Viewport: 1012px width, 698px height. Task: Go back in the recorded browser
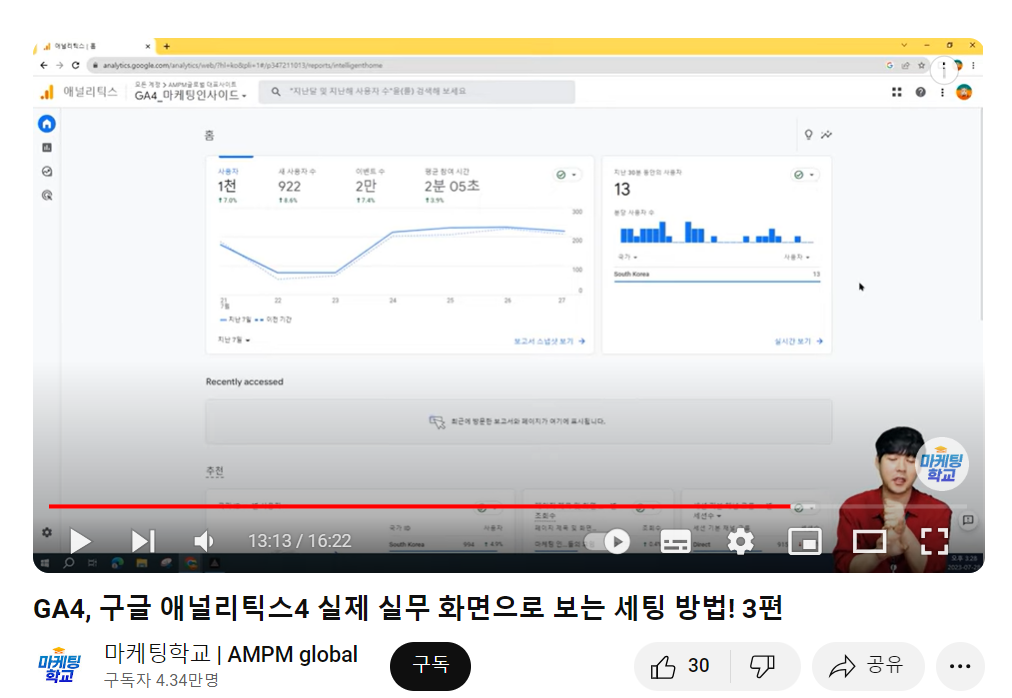click(44, 65)
